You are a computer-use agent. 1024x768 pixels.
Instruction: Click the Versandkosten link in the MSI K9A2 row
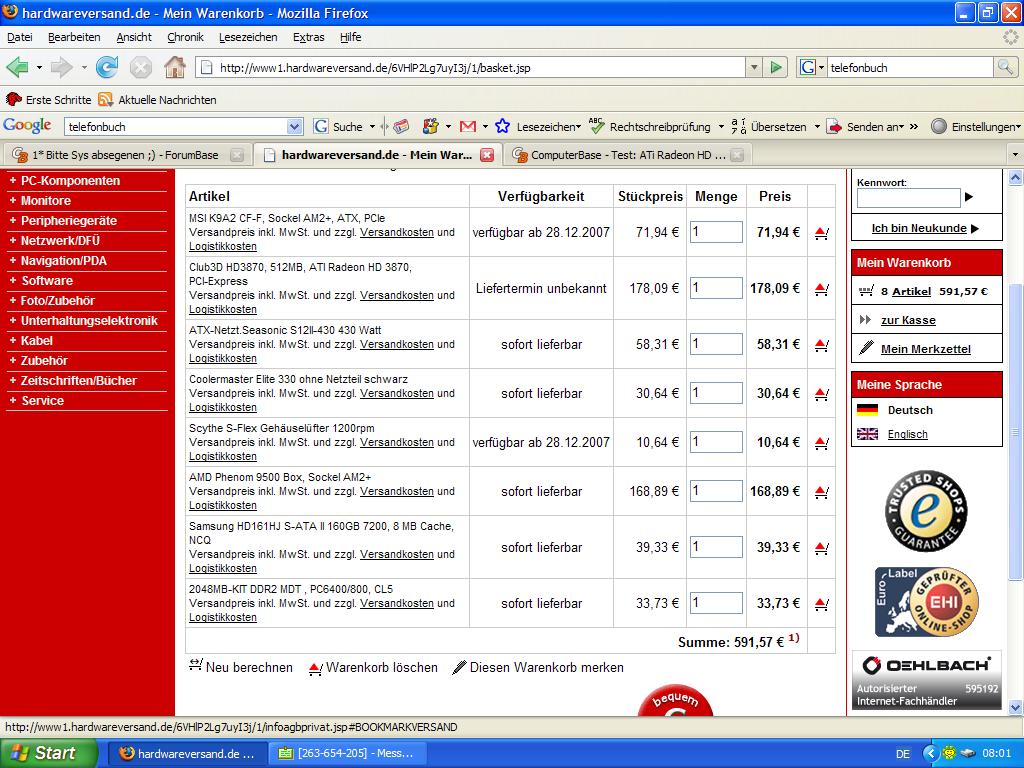(x=396, y=232)
